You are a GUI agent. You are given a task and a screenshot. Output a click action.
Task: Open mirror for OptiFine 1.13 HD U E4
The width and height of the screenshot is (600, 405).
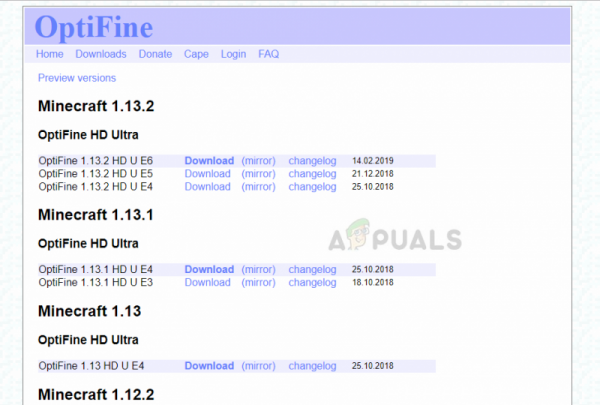258,366
